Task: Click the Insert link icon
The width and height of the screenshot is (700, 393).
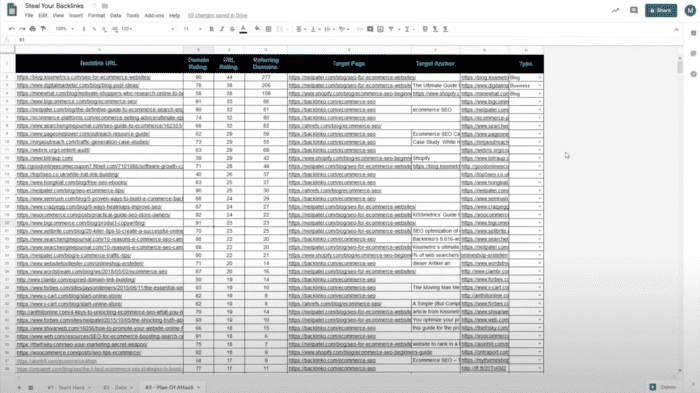Action: 360,29
